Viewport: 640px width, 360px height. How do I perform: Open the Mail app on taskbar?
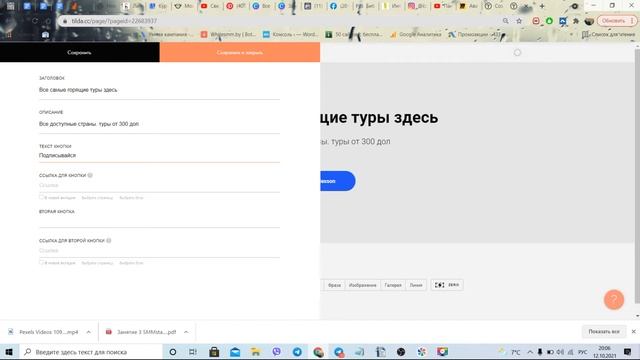[x=235, y=352]
